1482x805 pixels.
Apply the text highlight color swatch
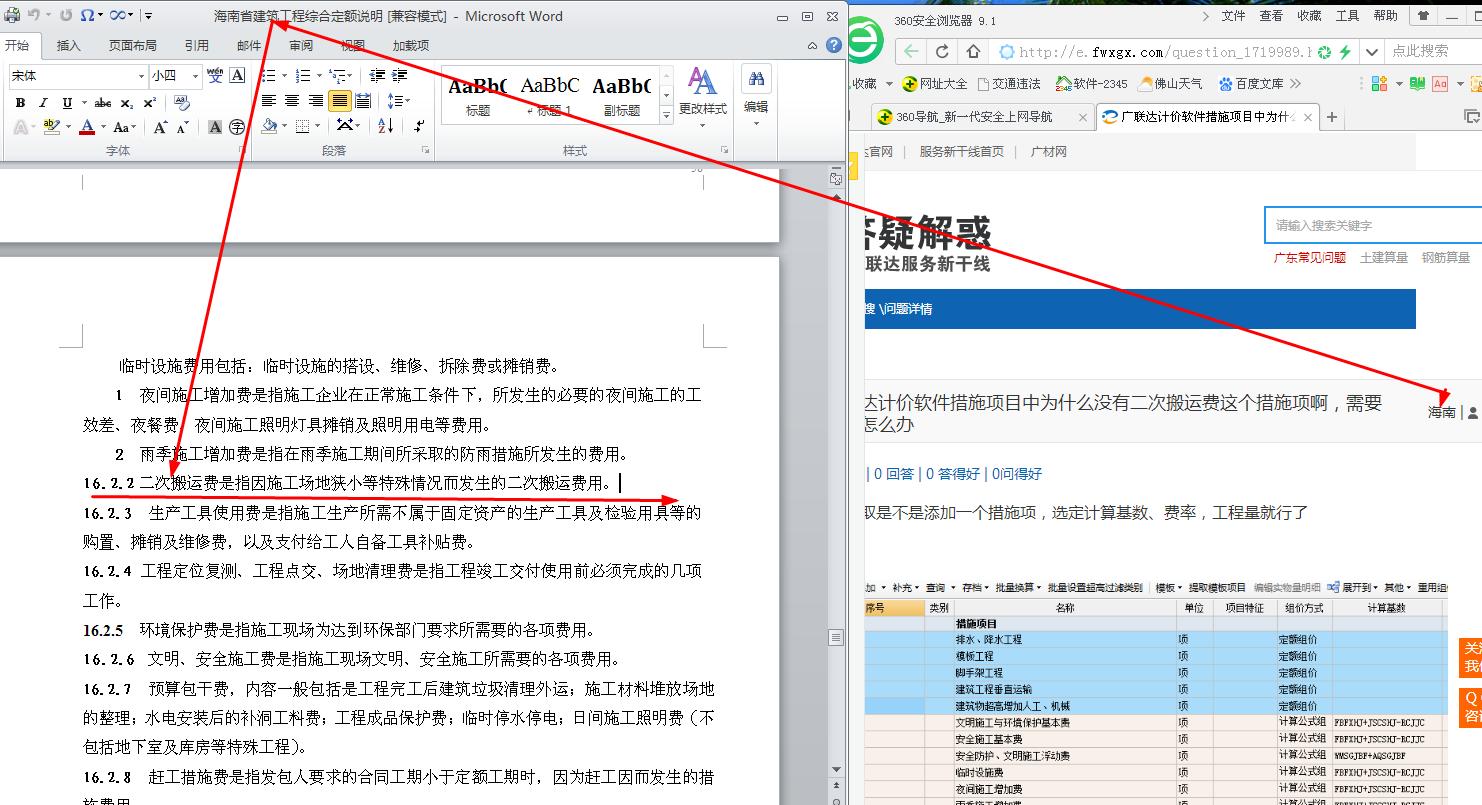[51, 127]
